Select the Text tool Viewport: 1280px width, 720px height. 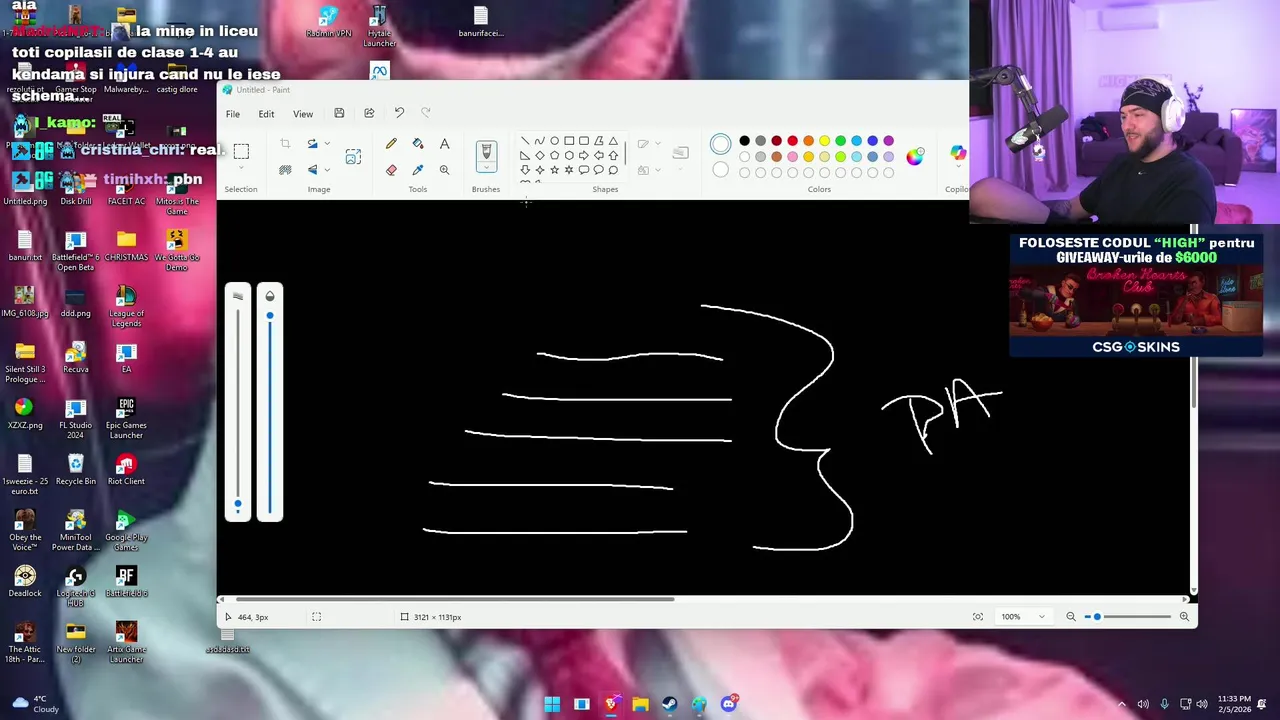point(444,144)
